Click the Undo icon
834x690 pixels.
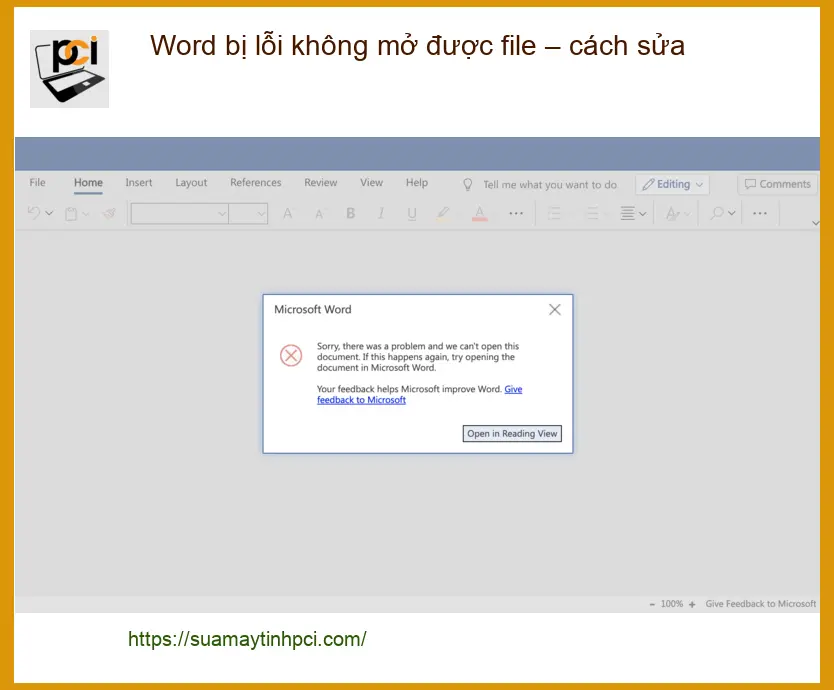pyautogui.click(x=34, y=213)
